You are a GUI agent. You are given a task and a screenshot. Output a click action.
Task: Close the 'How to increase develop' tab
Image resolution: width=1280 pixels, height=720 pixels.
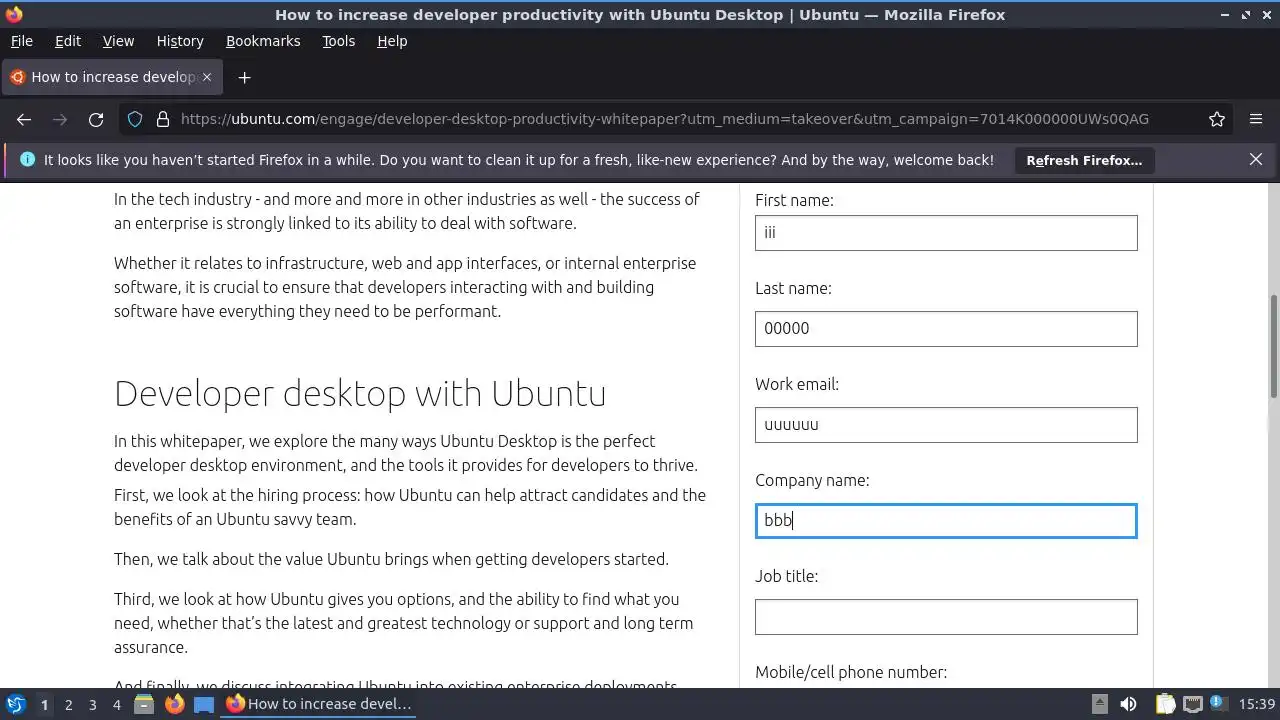(x=207, y=77)
